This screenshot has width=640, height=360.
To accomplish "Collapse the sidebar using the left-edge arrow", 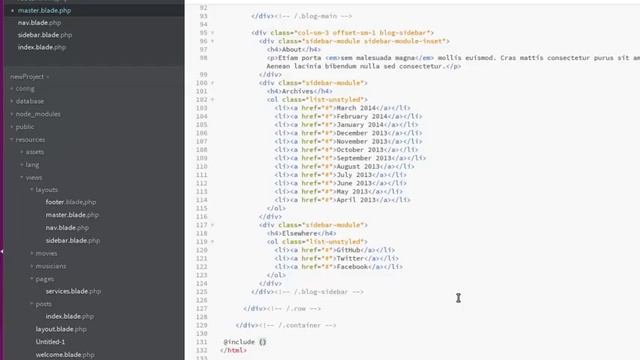I will [x=2, y=251].
